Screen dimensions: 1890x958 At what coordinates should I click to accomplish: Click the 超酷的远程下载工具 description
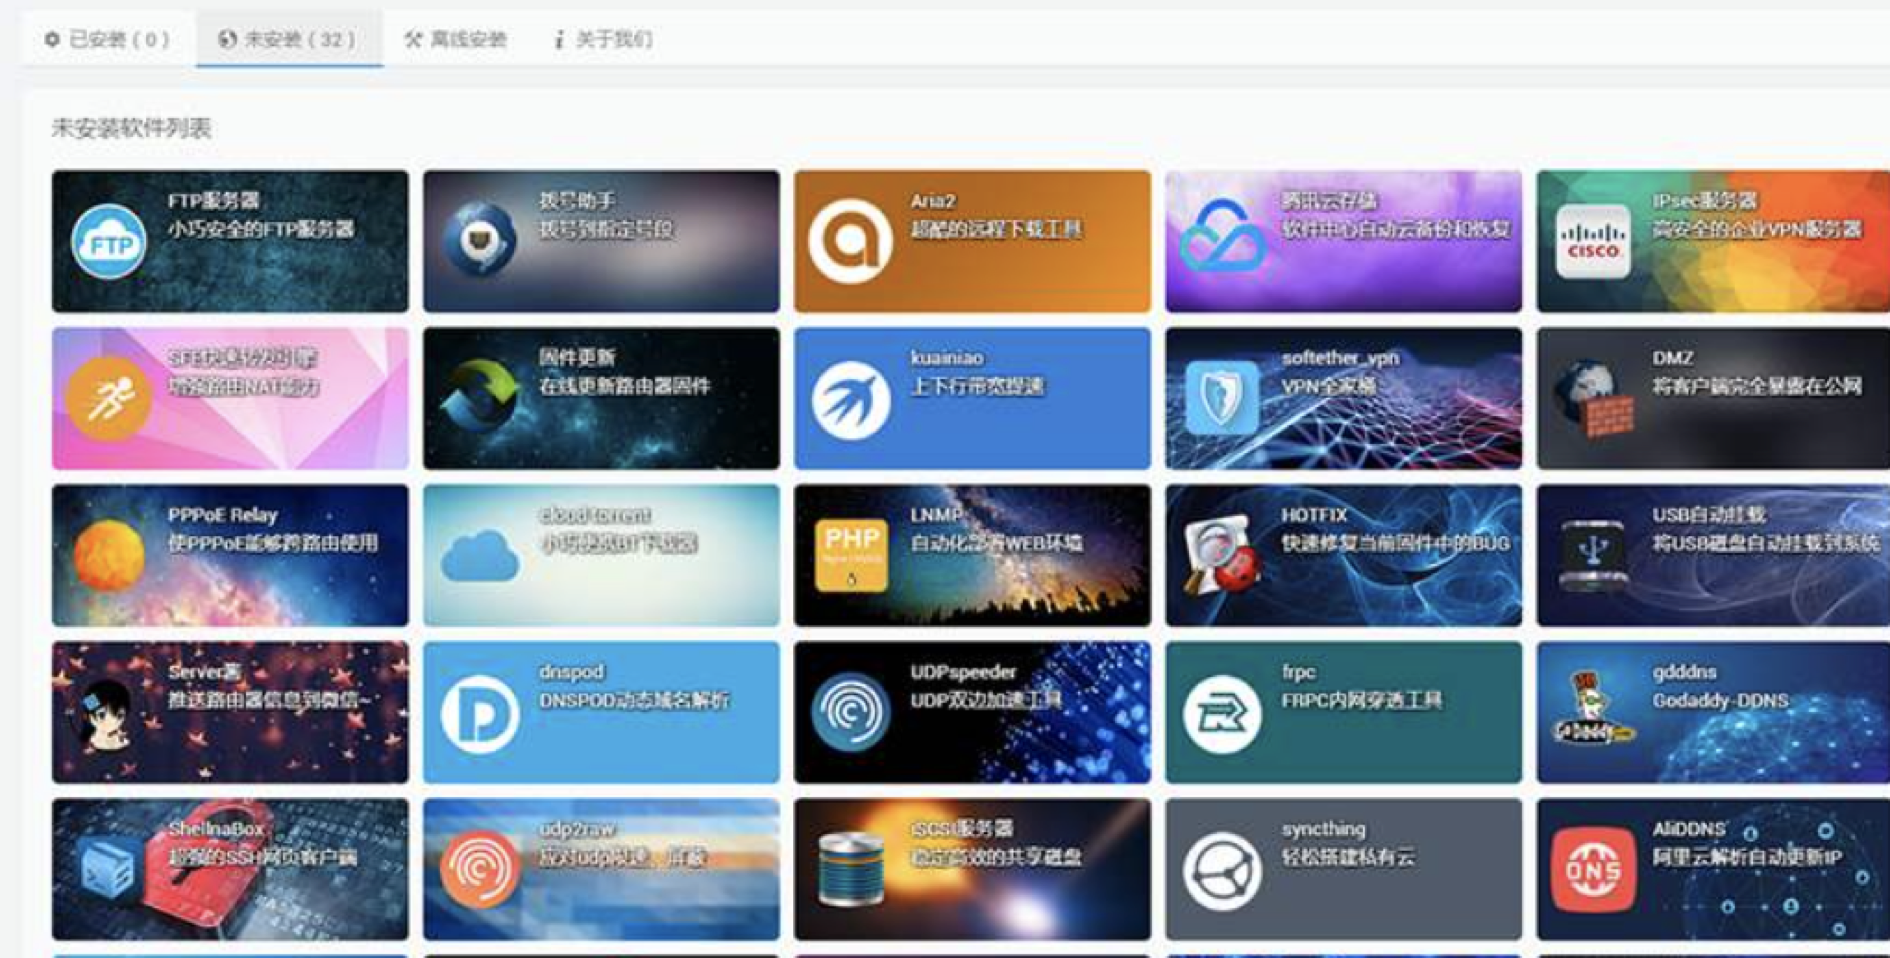click(x=996, y=229)
